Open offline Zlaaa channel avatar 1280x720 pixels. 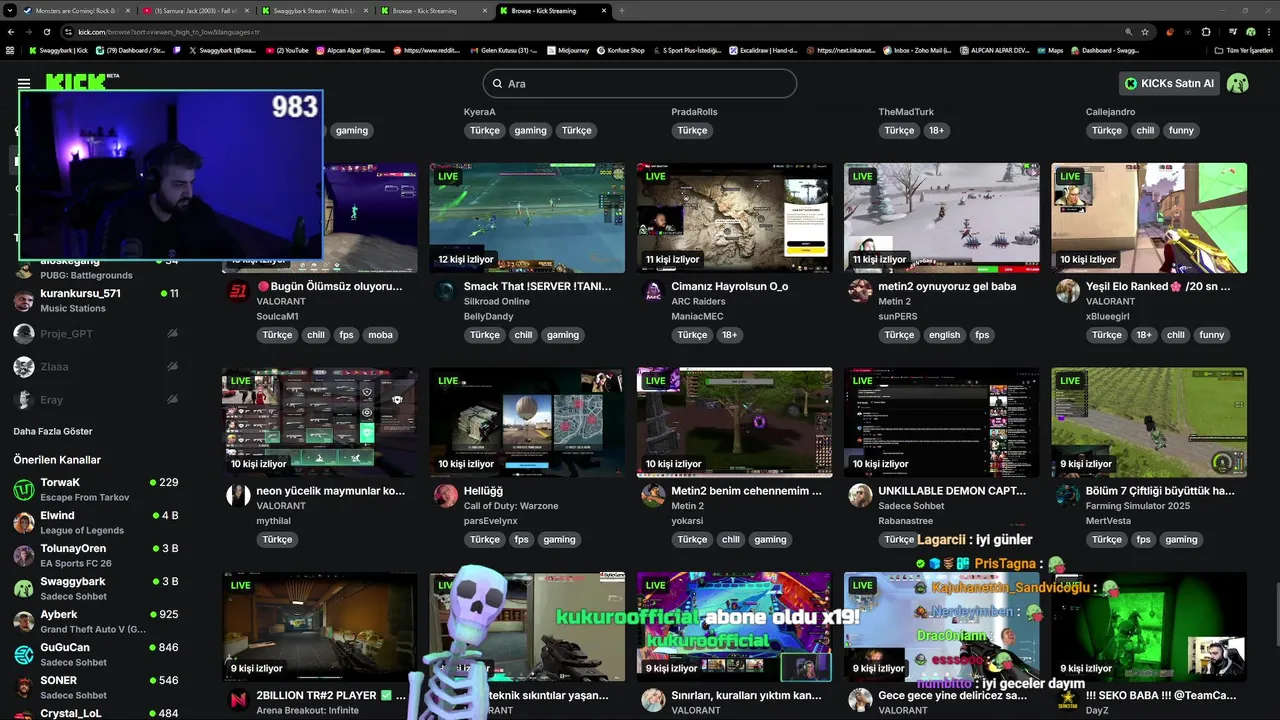(24, 366)
